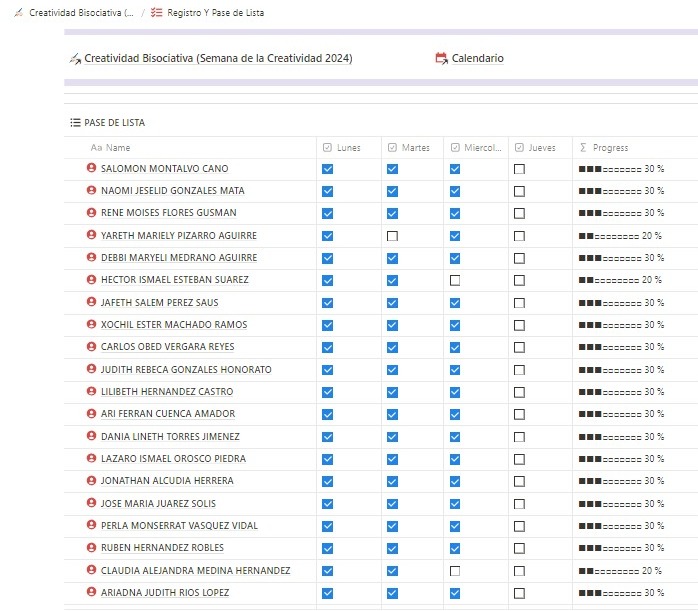Click the person icon beside SALOMON MONTALVO CANO
The width and height of the screenshot is (698, 611).
click(91, 168)
